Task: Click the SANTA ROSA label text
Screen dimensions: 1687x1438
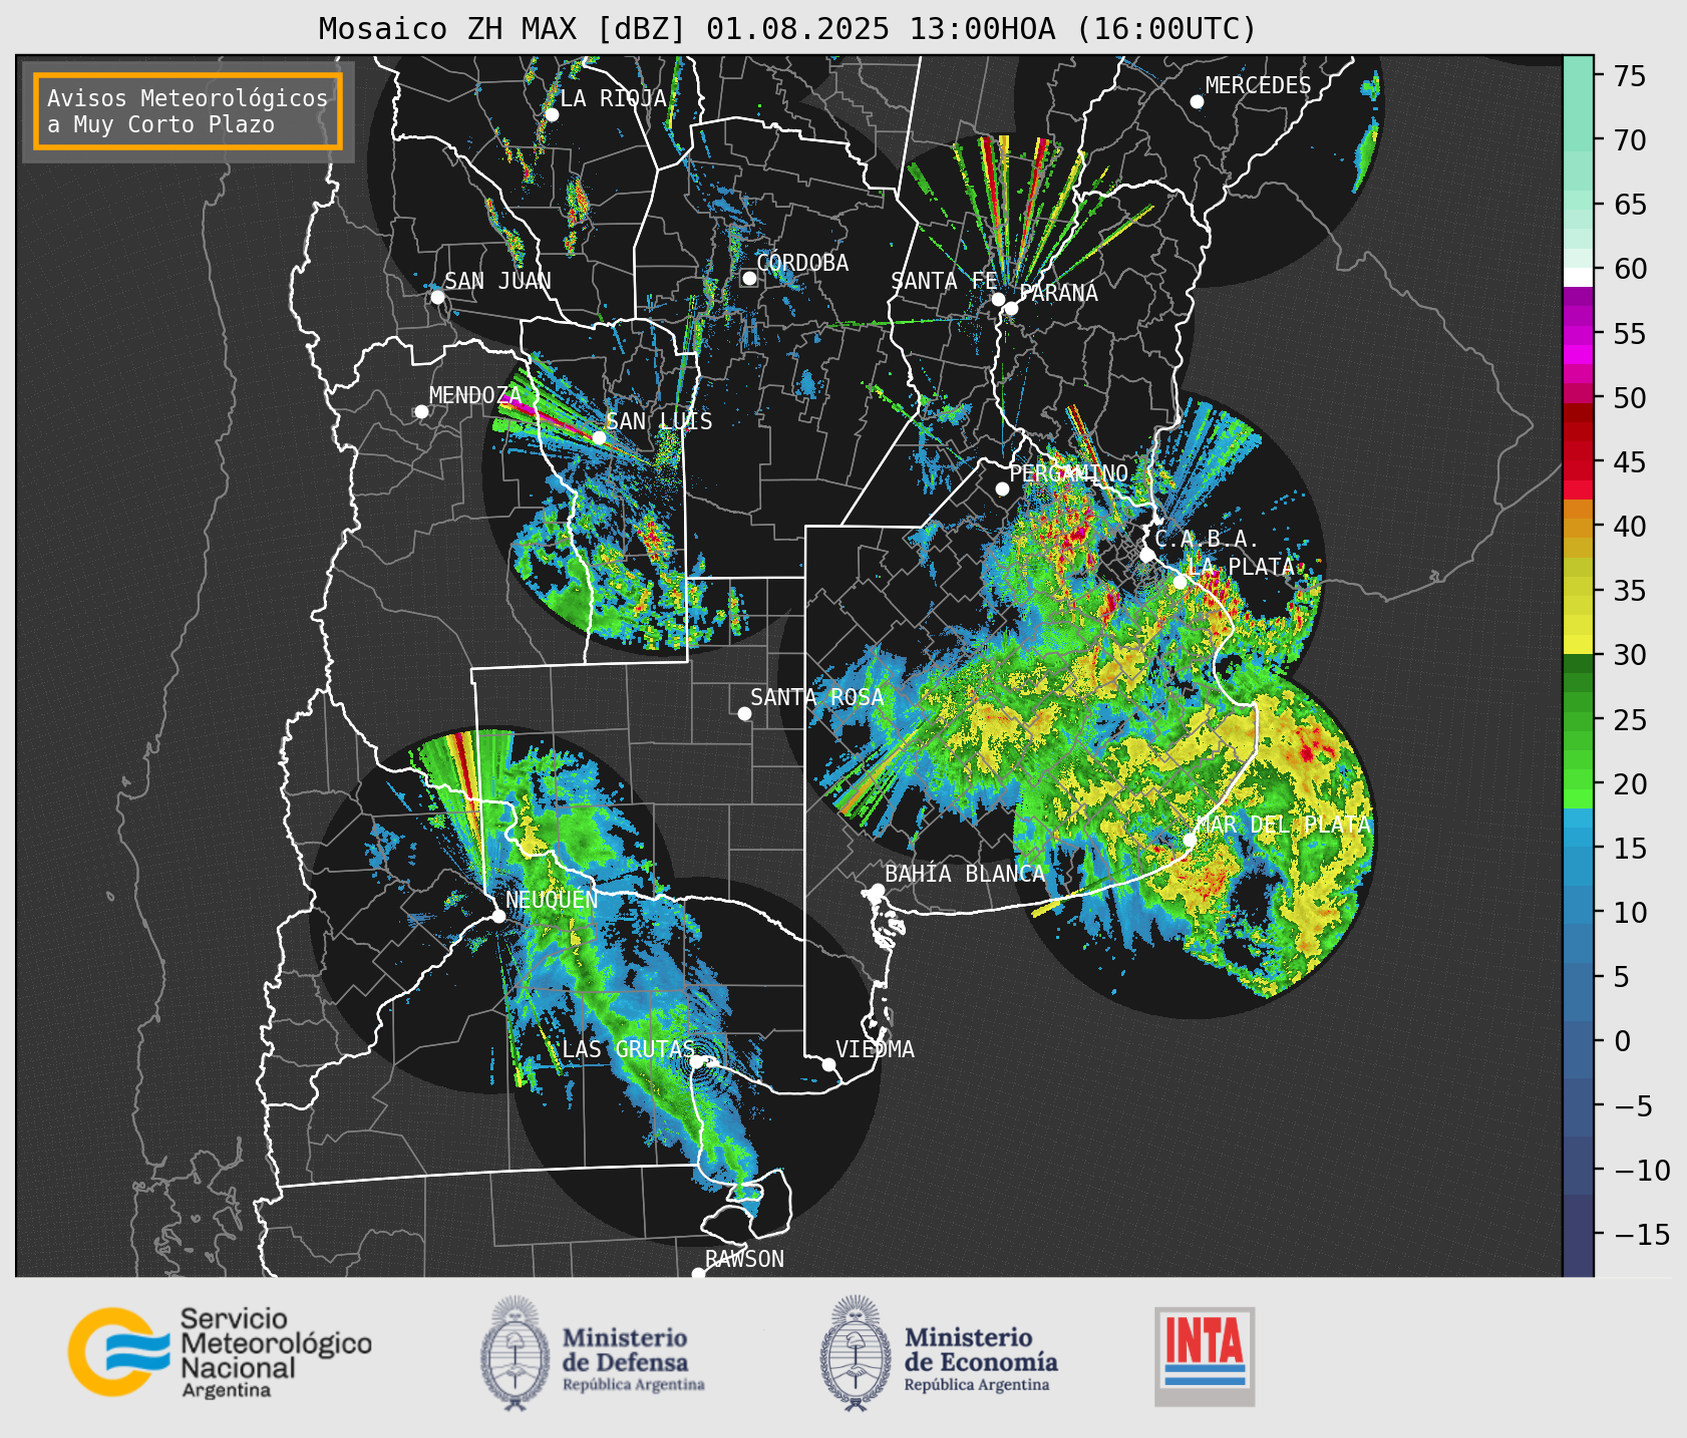Action: point(817,697)
